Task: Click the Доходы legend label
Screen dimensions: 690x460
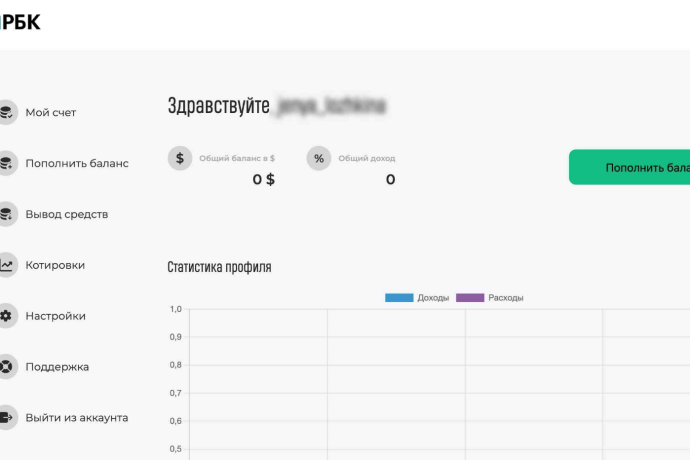Action: click(433, 298)
